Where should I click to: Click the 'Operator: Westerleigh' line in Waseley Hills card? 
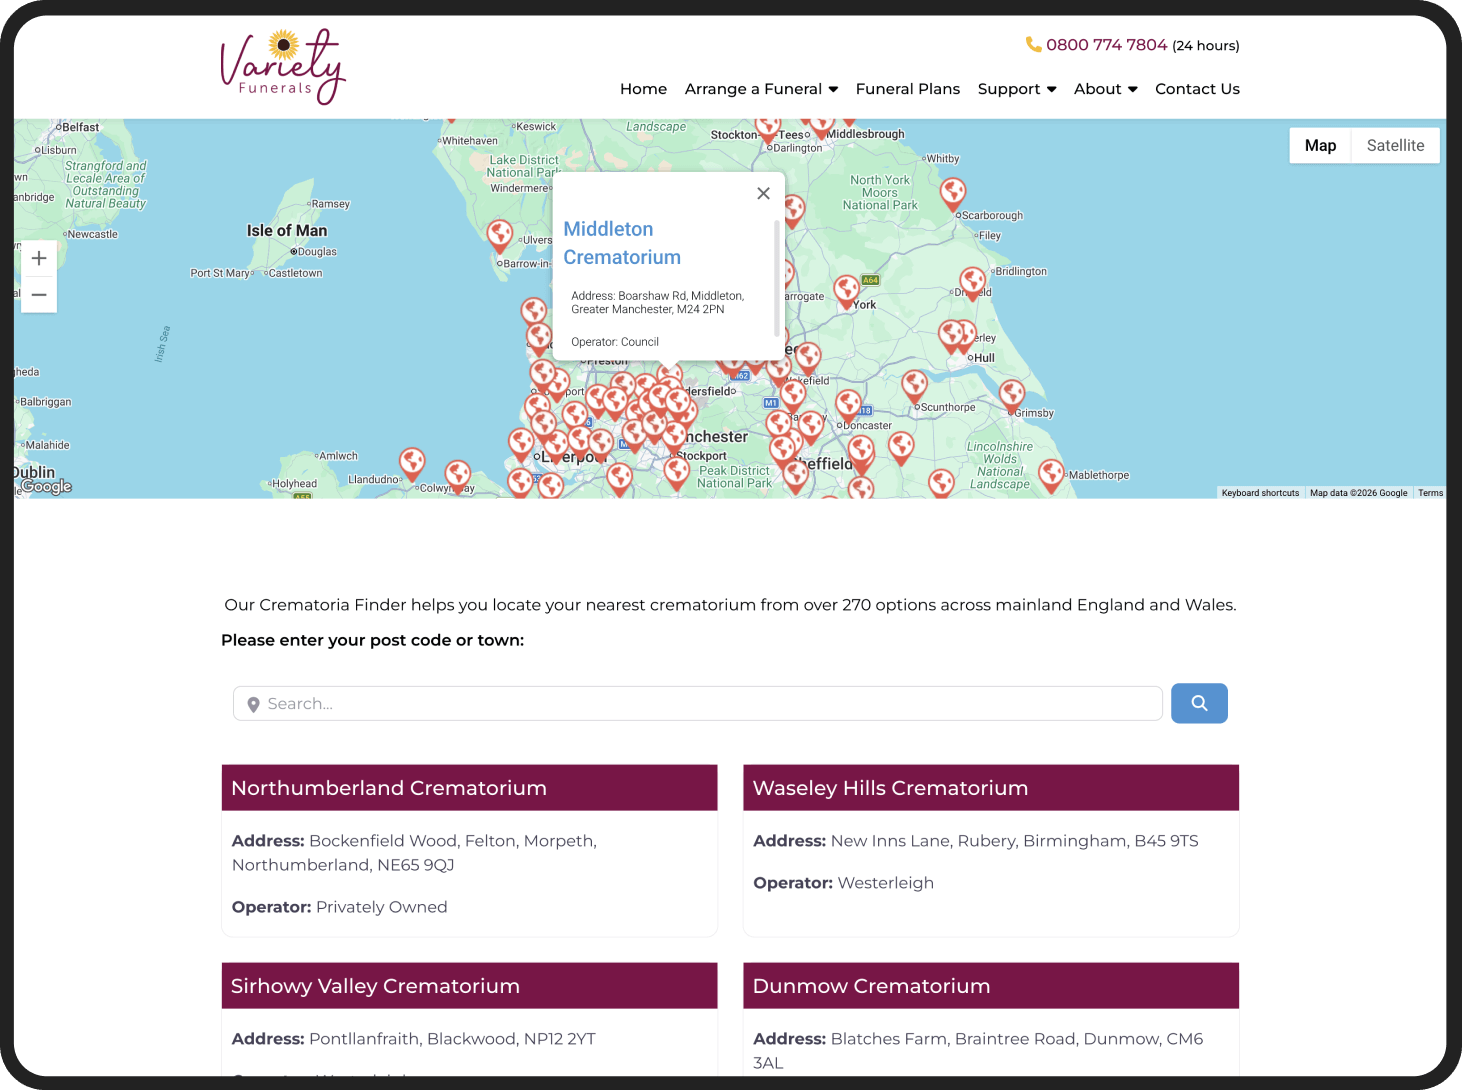coord(843,883)
